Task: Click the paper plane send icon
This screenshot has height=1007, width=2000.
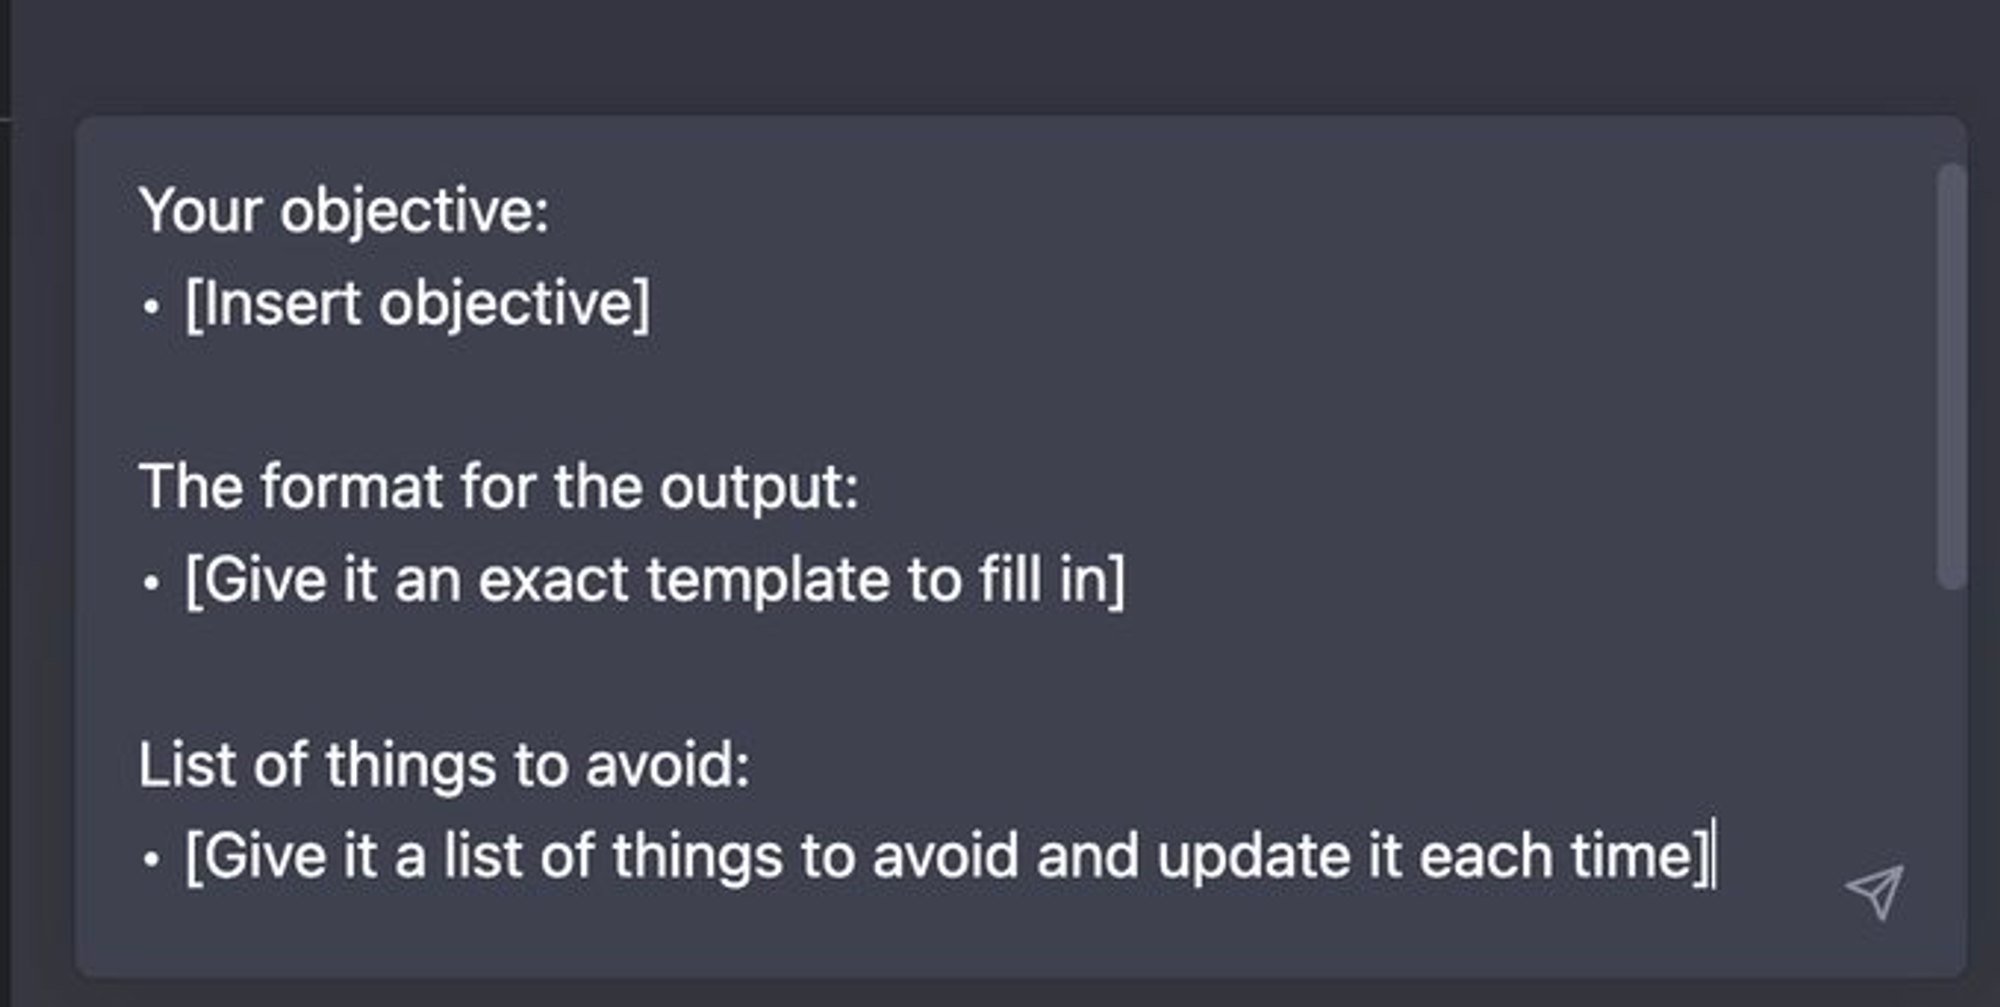Action: 1875,892
